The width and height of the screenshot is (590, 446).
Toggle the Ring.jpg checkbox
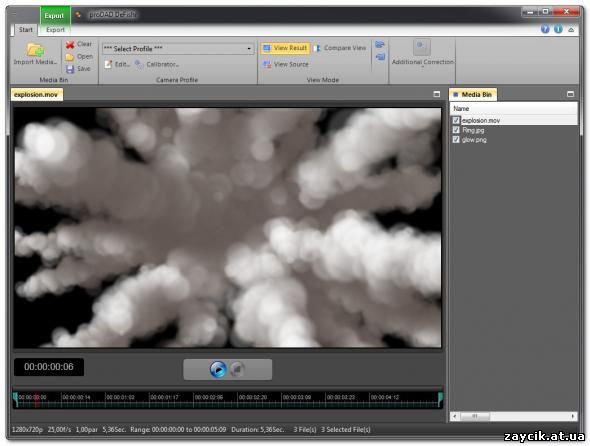coord(456,130)
